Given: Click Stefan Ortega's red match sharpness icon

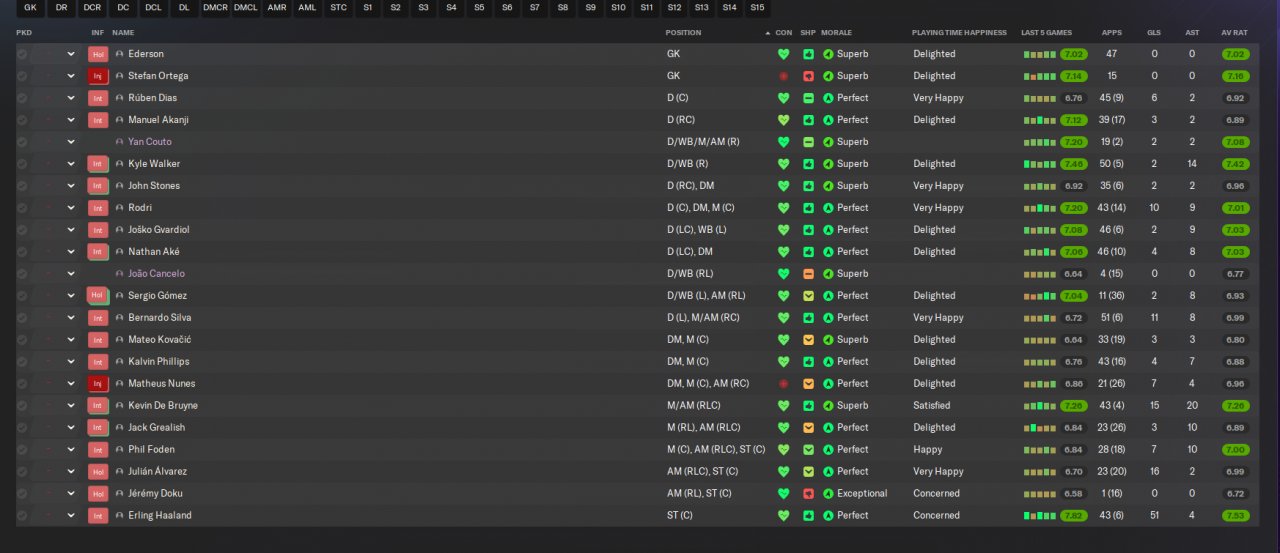Looking at the screenshot, I should [x=808, y=76].
